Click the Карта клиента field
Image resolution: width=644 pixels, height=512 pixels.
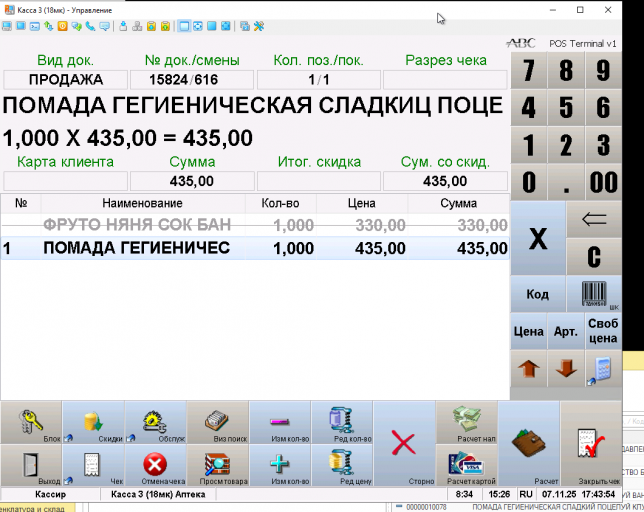[66, 181]
